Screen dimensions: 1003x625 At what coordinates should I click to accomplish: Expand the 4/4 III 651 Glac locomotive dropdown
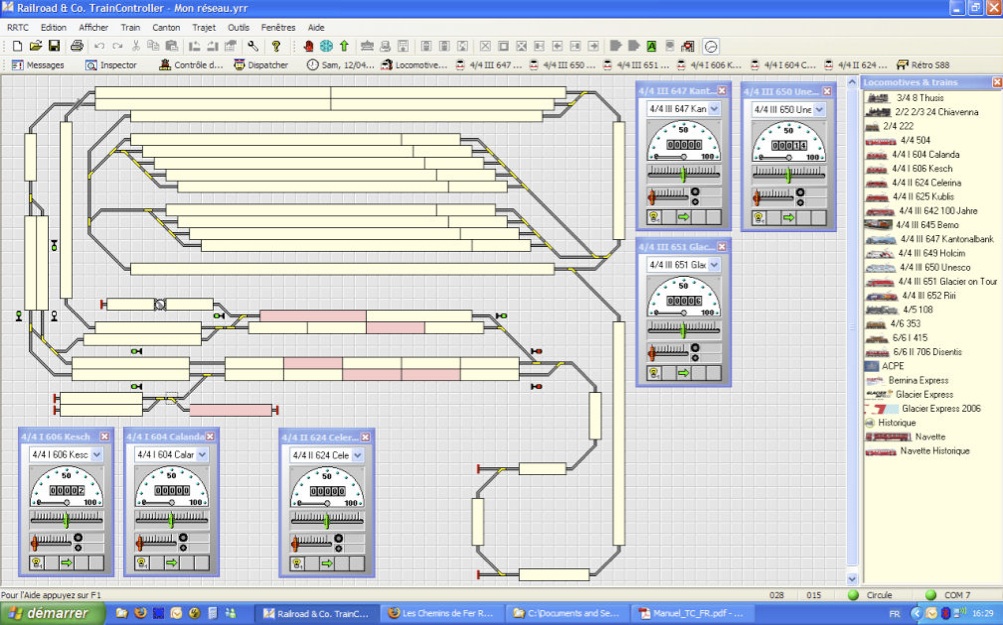point(714,265)
